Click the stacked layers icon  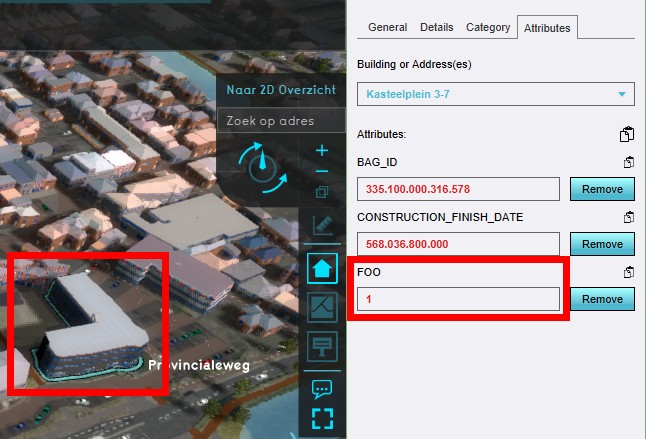pos(321,192)
